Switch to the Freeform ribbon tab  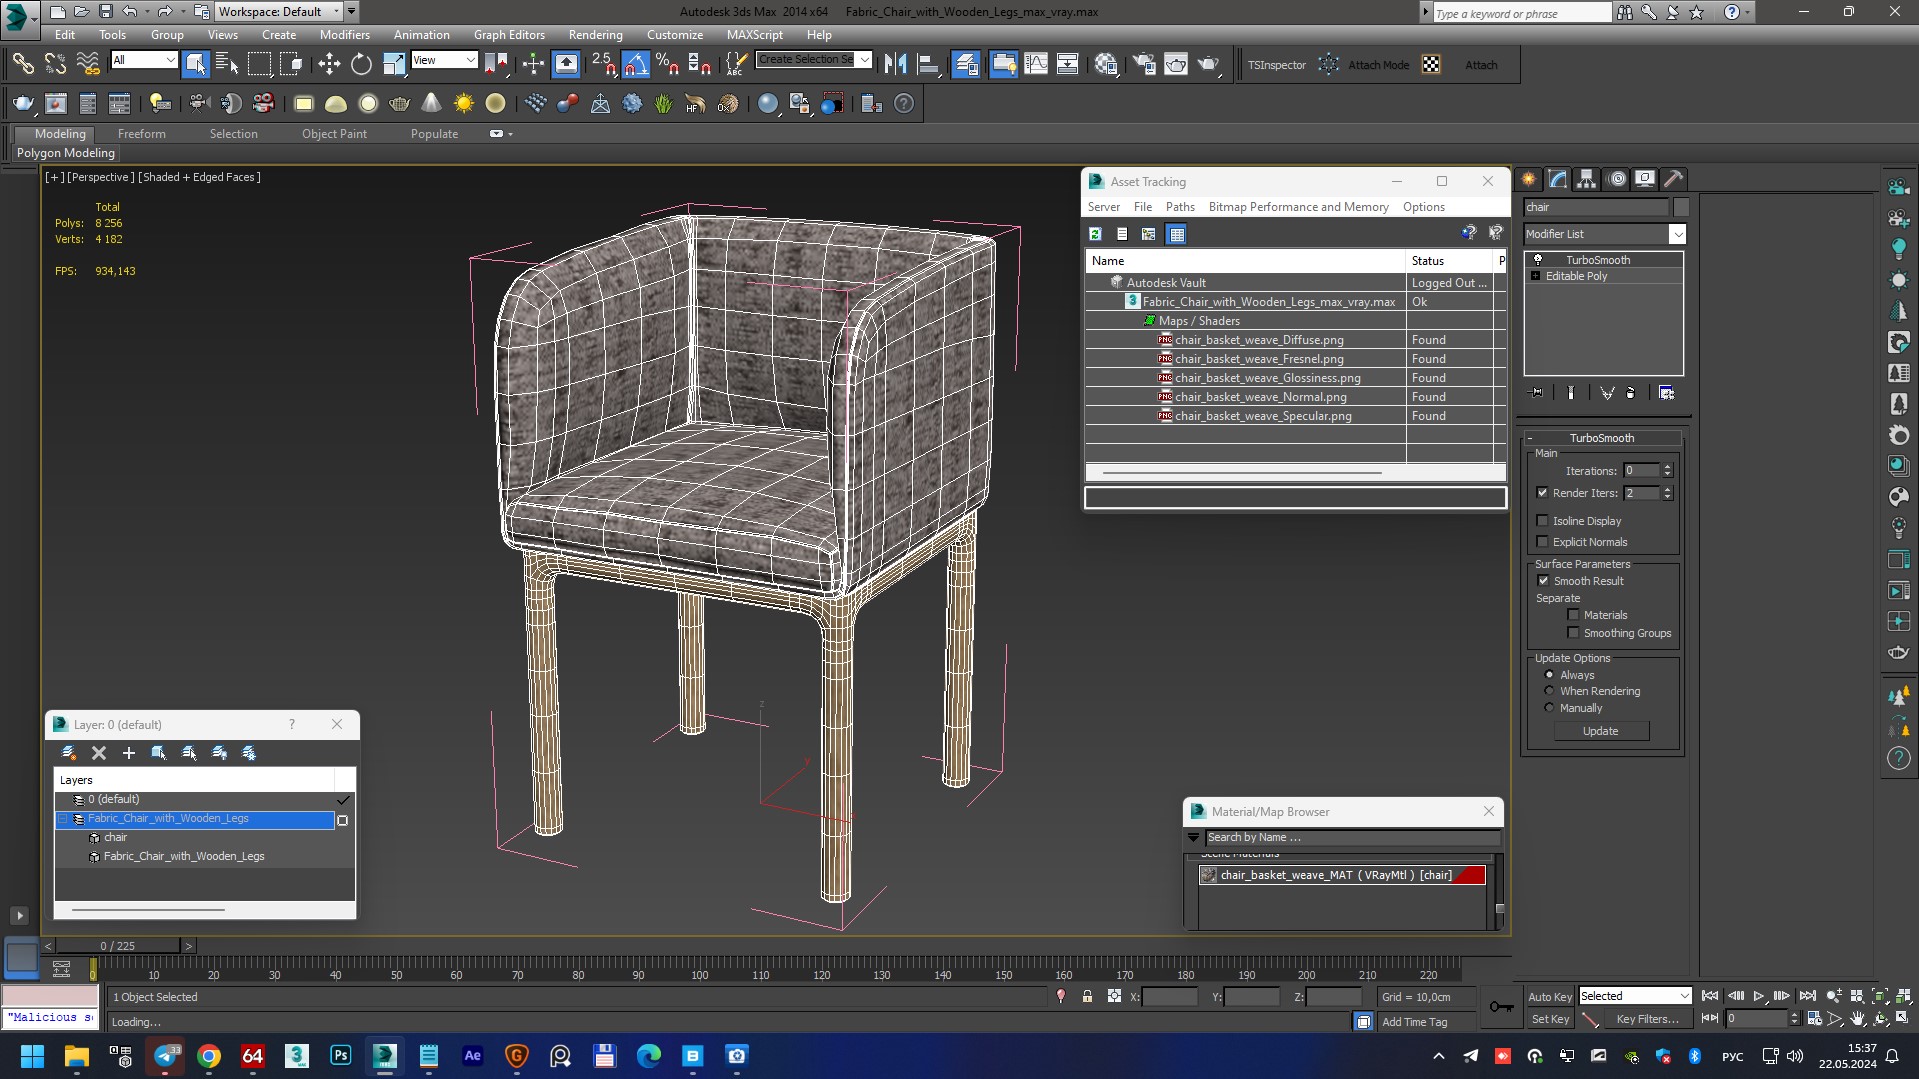pos(142,134)
